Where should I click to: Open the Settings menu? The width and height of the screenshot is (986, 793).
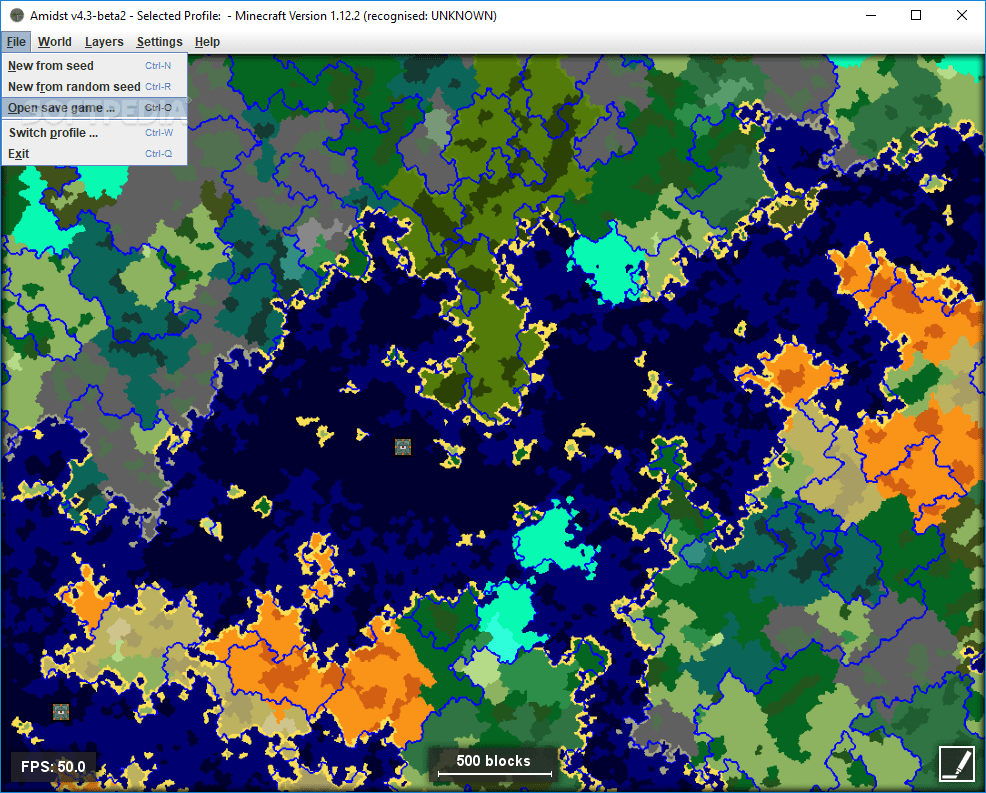(159, 42)
